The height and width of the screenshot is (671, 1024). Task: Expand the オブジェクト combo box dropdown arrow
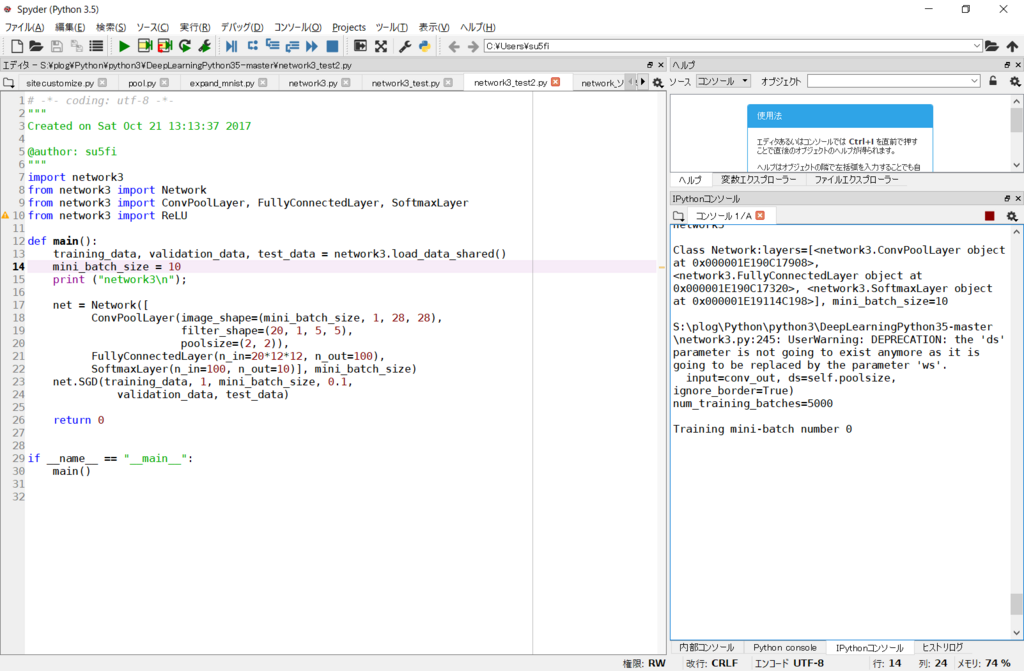pos(974,81)
